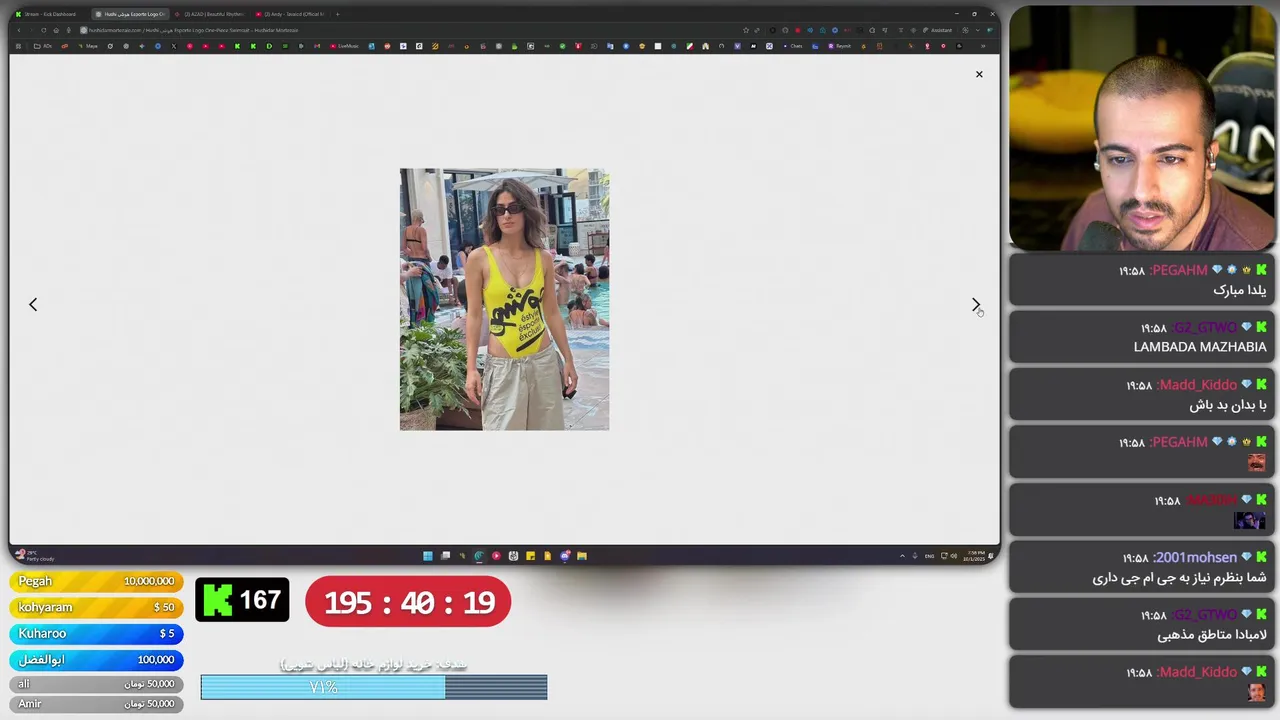Select the Pegah 10,000,000 donor row
The image size is (1280, 720).
point(96,581)
